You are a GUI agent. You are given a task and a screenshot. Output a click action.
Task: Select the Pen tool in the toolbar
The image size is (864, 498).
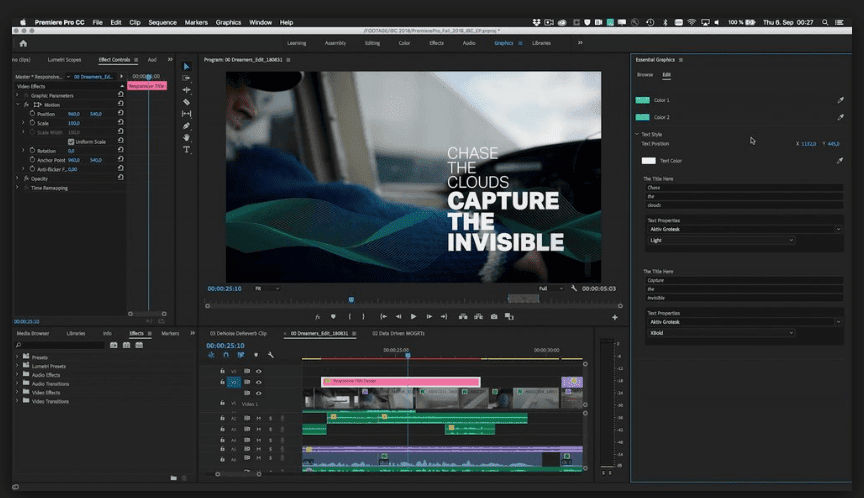coord(186,126)
